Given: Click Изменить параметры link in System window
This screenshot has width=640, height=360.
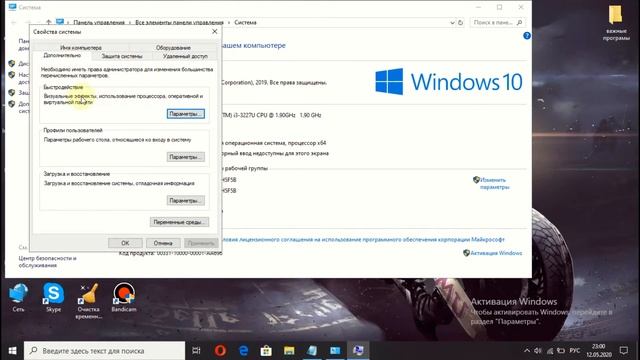Looking at the screenshot, I should pos(494,183).
